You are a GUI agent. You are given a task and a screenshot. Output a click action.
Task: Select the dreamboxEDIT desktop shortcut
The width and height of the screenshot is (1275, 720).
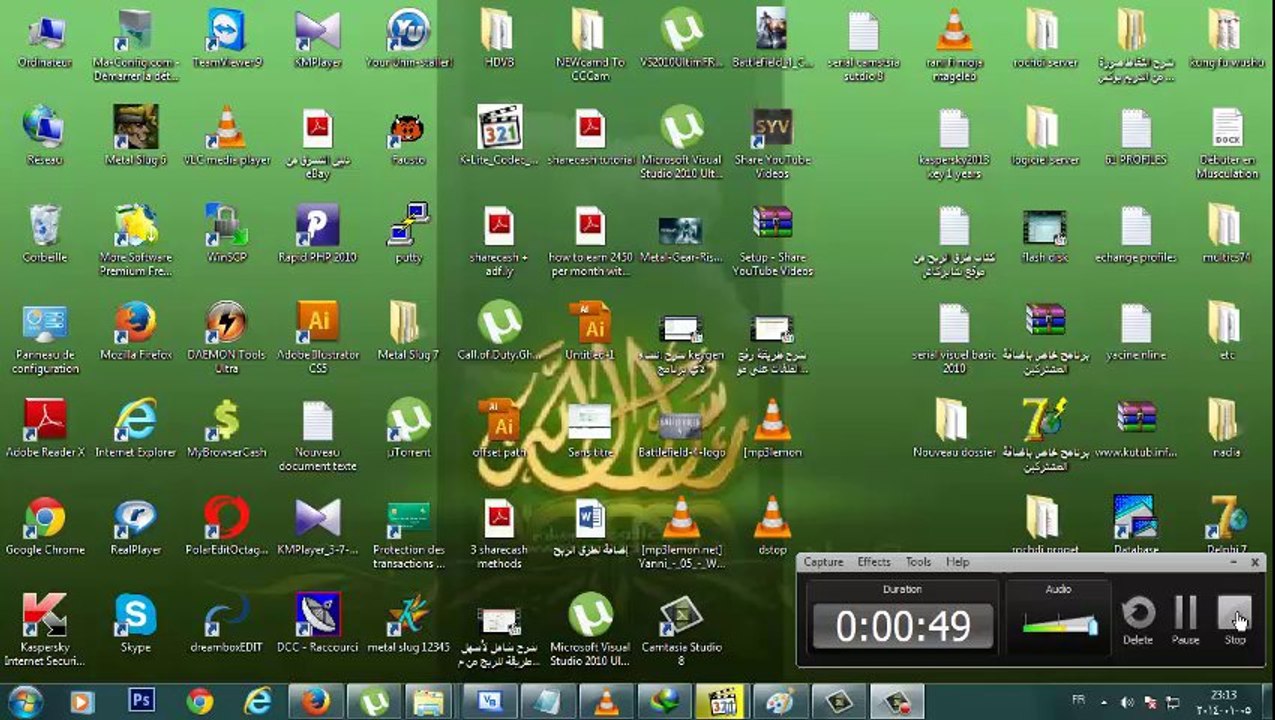227,623
